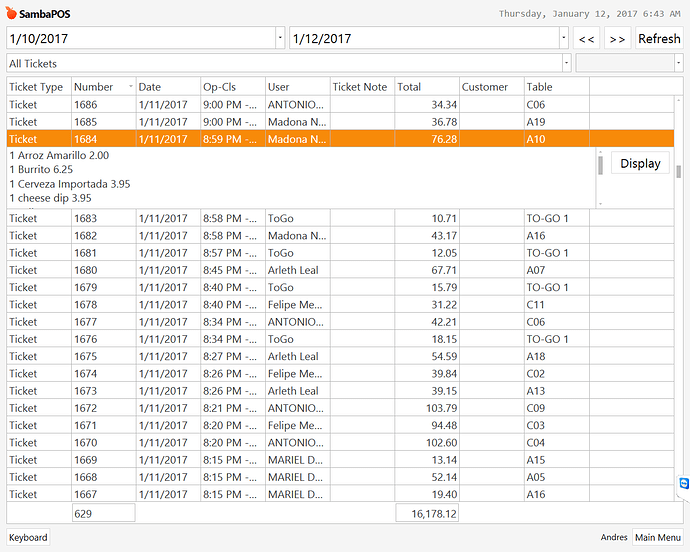
Task: Click total 18.15 on ticket 1676
Action: 444,339
